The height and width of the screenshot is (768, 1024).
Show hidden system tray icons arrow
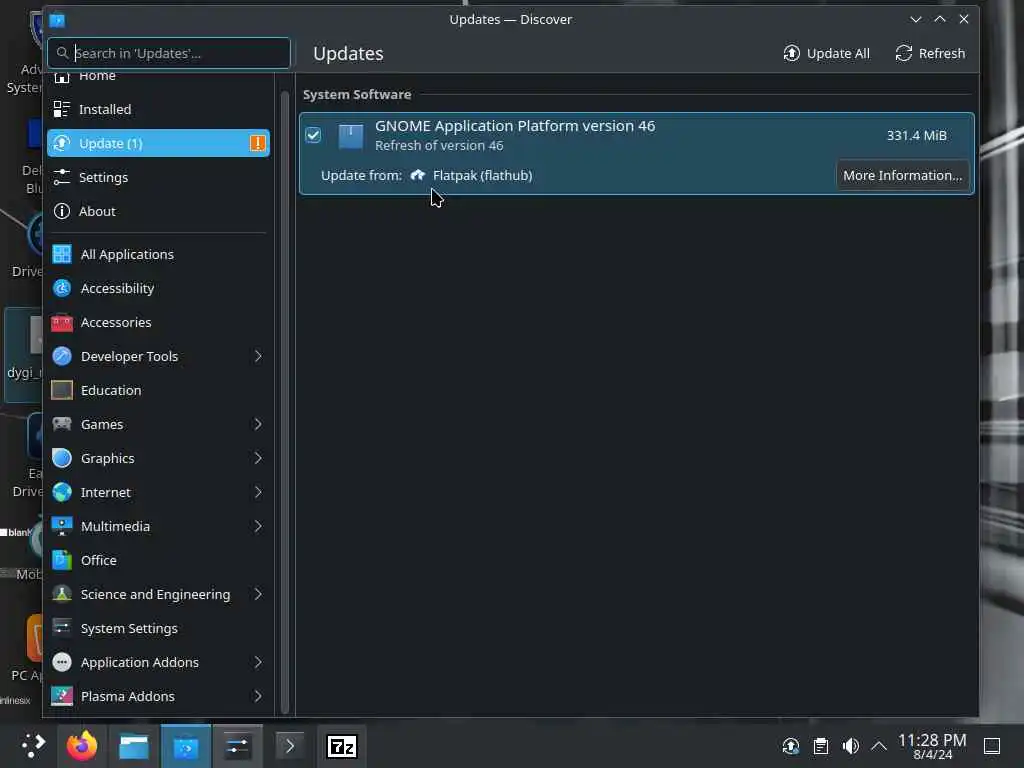coord(879,746)
